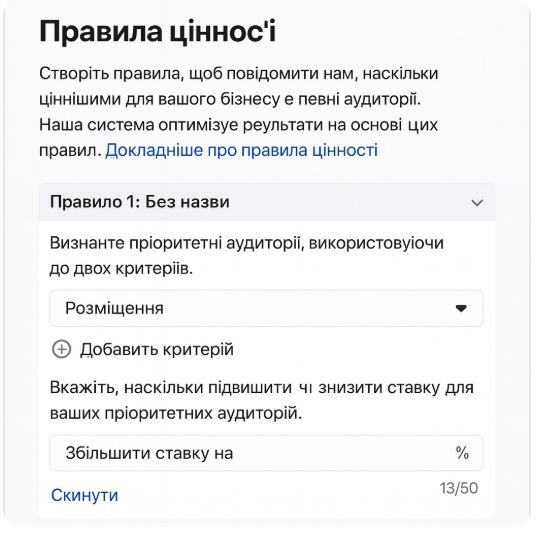Click the Скинути reset link

(84, 495)
